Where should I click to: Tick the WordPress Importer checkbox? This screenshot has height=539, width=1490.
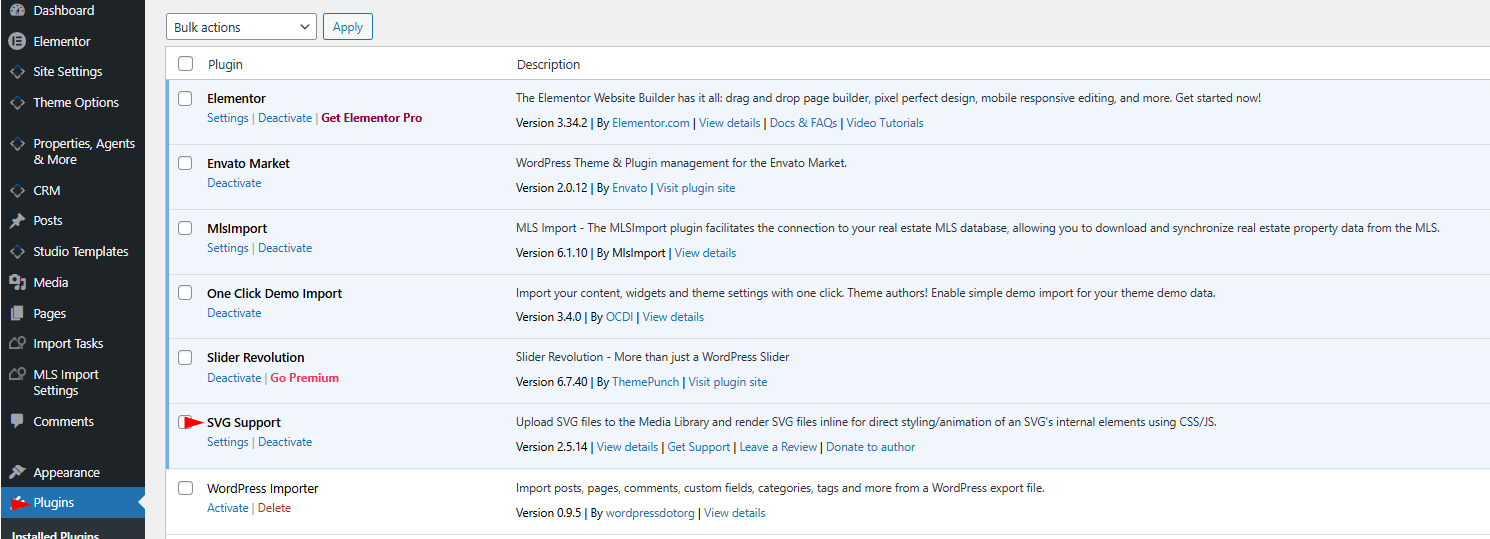185,489
